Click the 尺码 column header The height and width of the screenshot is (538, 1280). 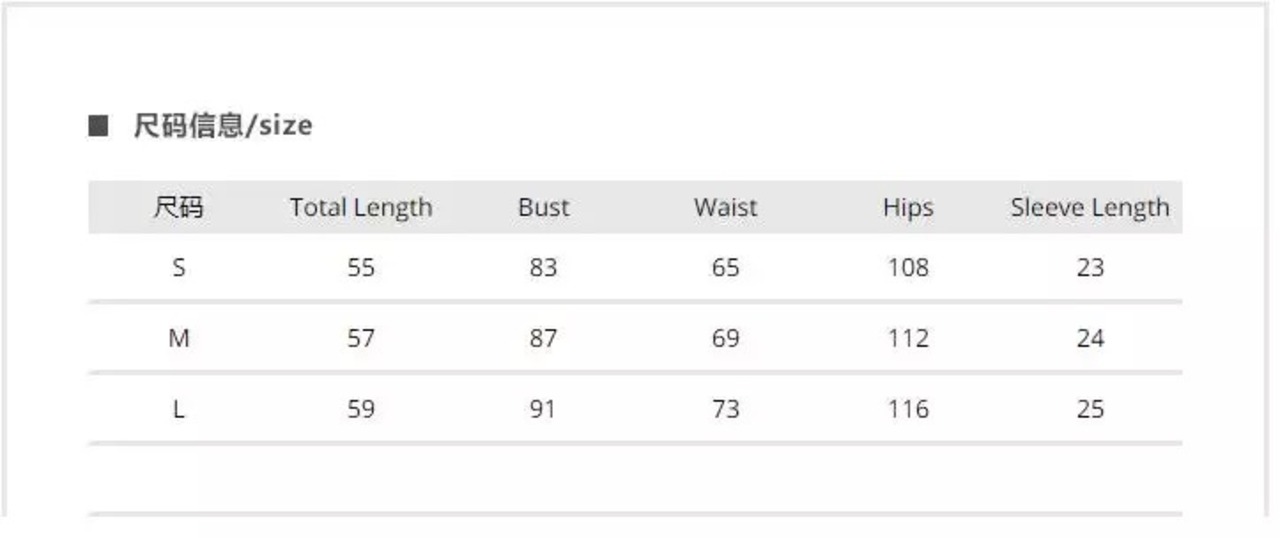pyautogui.click(x=178, y=207)
